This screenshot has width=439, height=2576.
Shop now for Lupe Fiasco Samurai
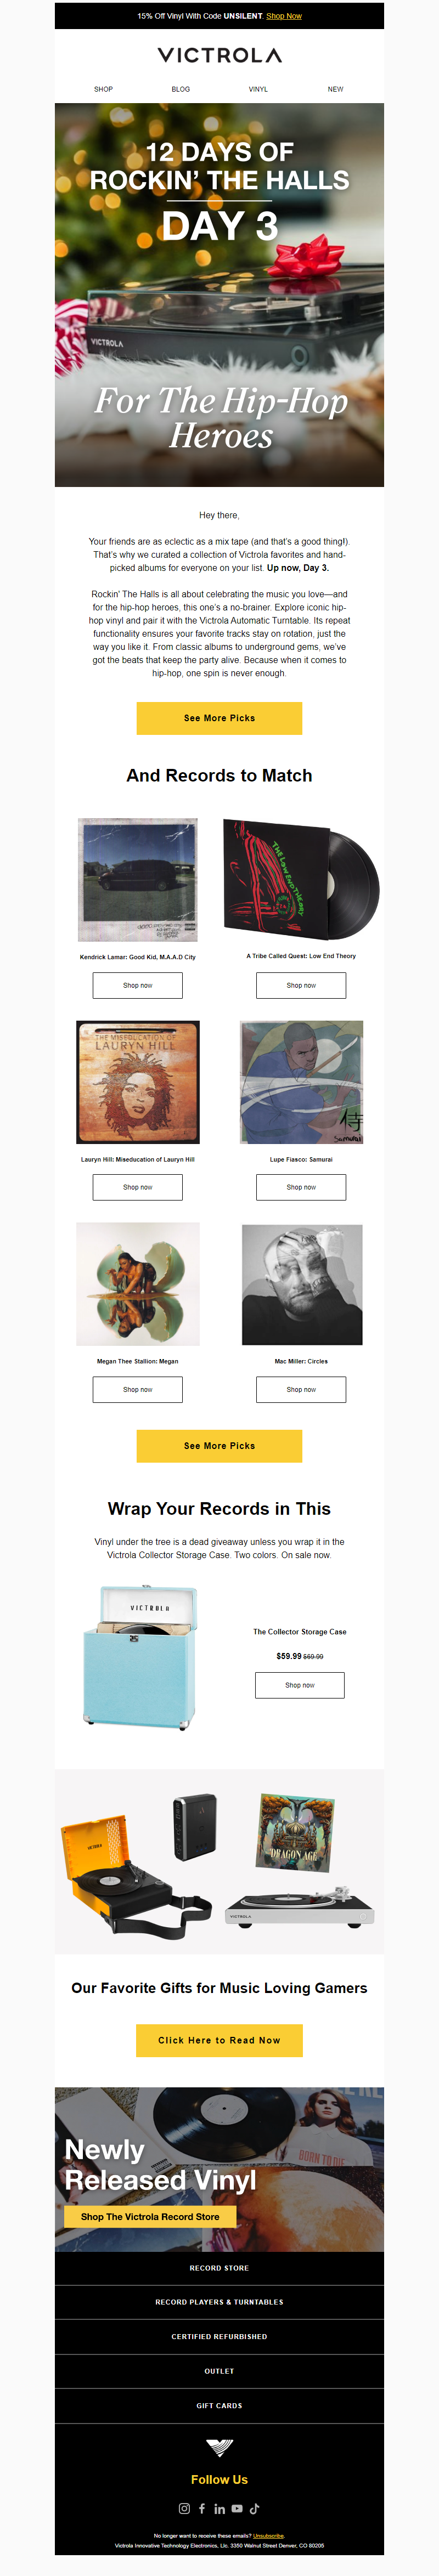(301, 1187)
